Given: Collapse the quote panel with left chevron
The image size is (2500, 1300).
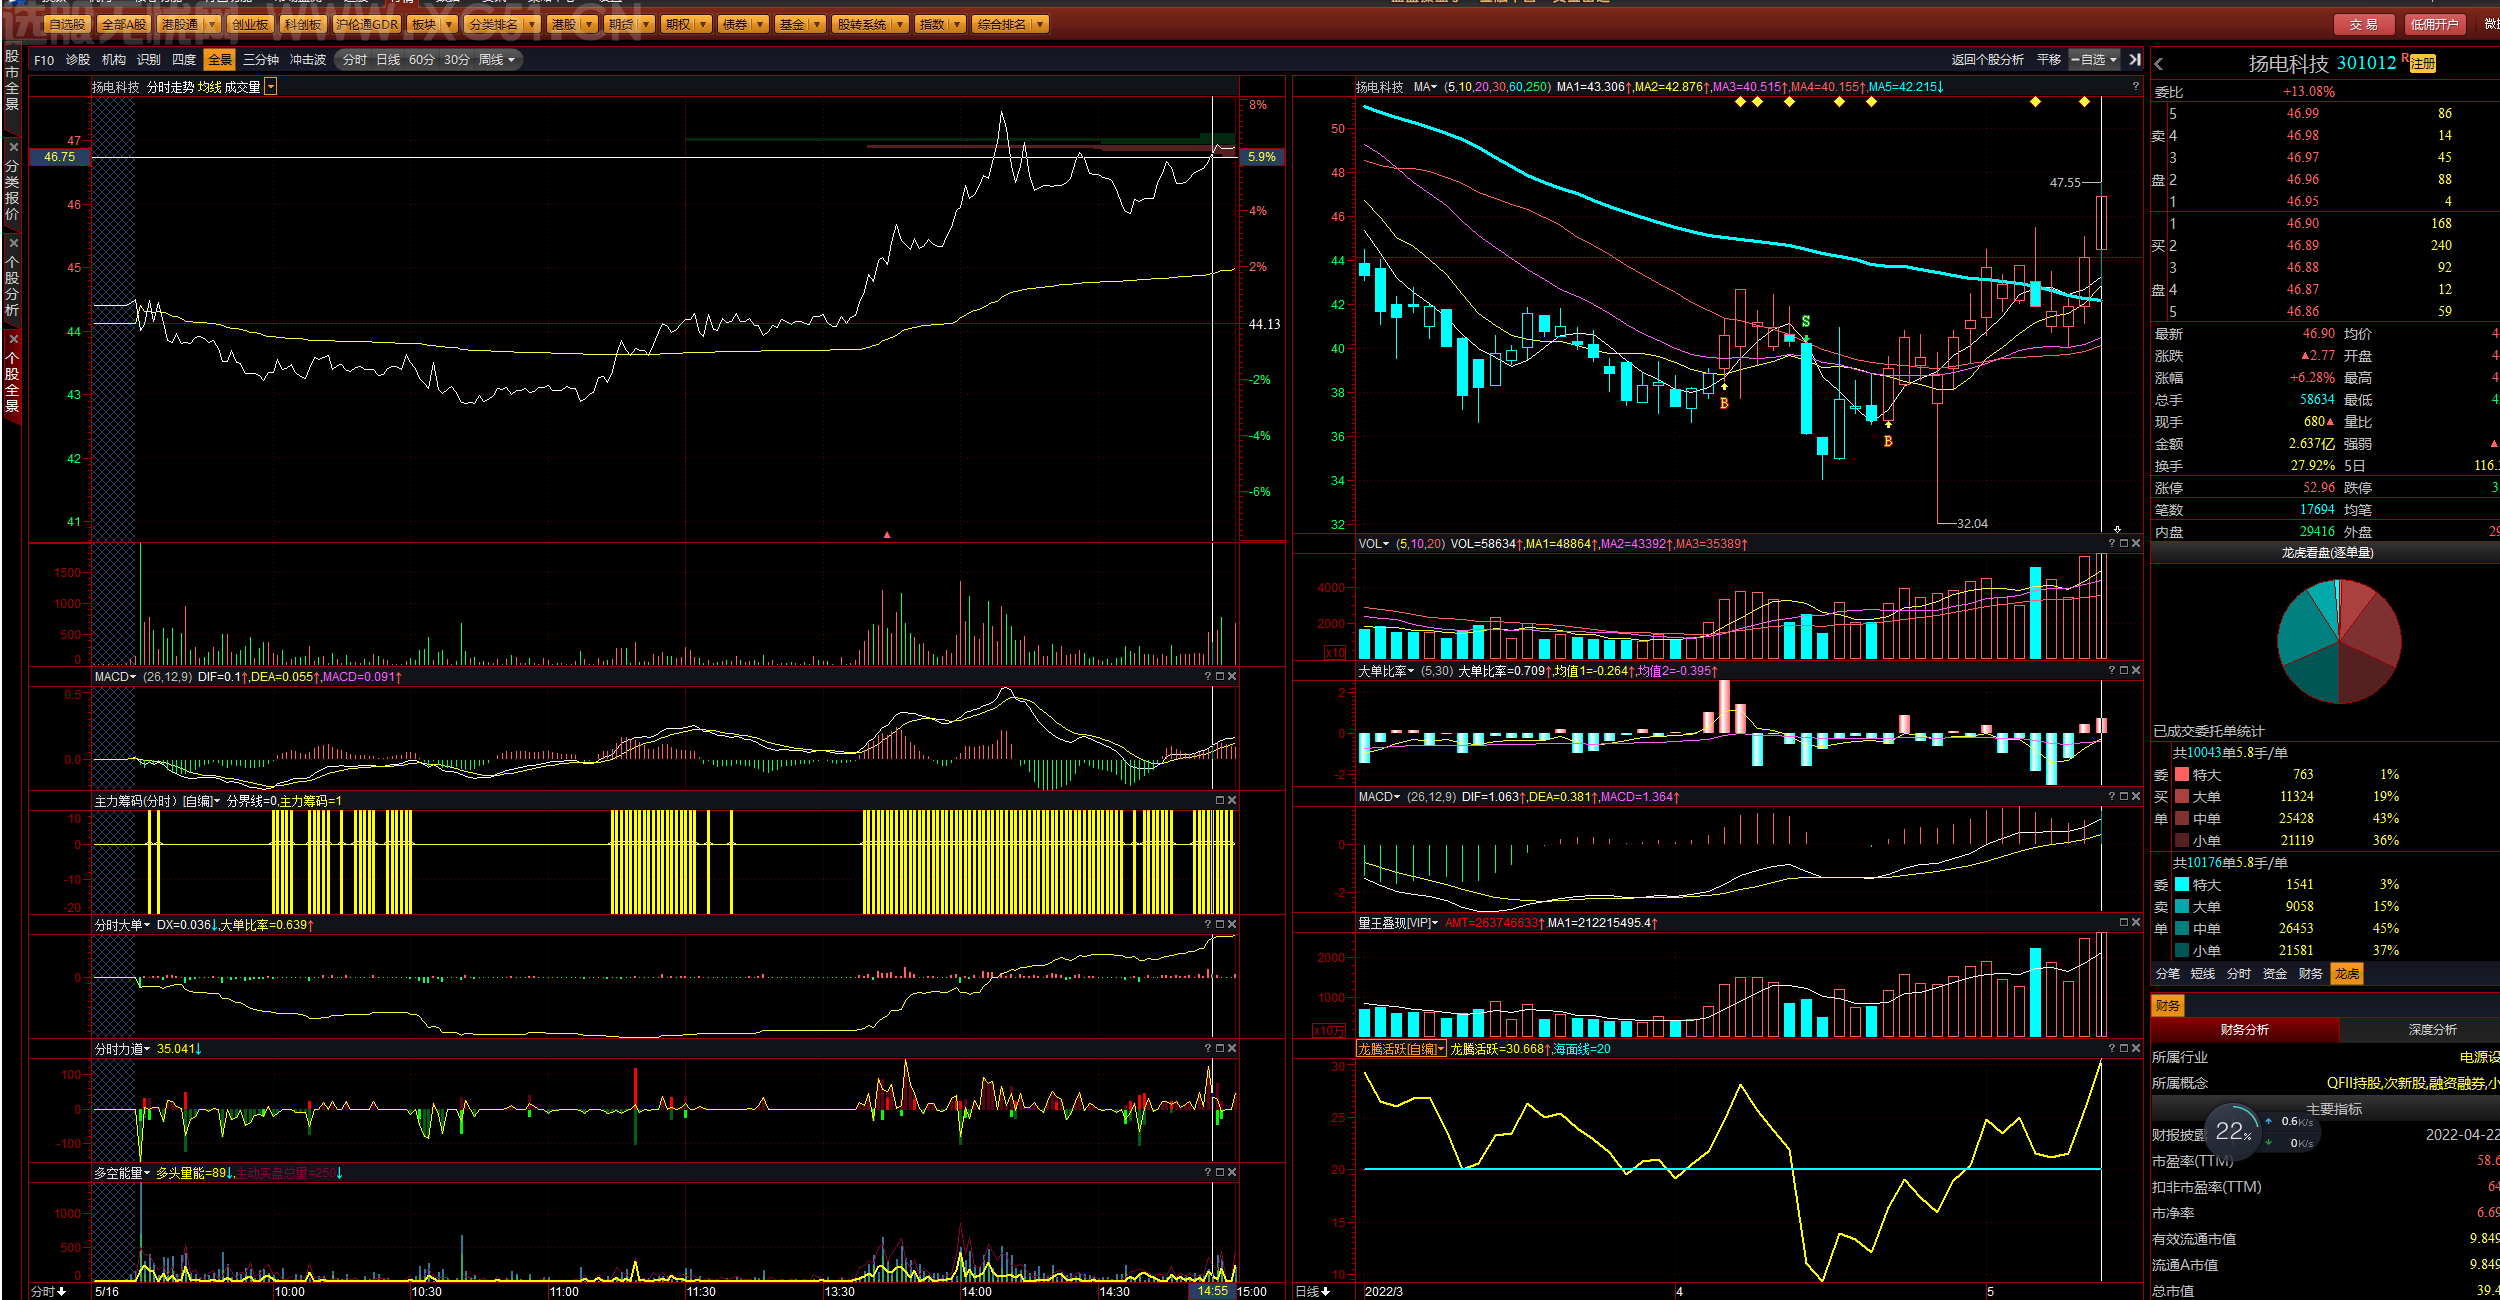Looking at the screenshot, I should pos(2159,64).
